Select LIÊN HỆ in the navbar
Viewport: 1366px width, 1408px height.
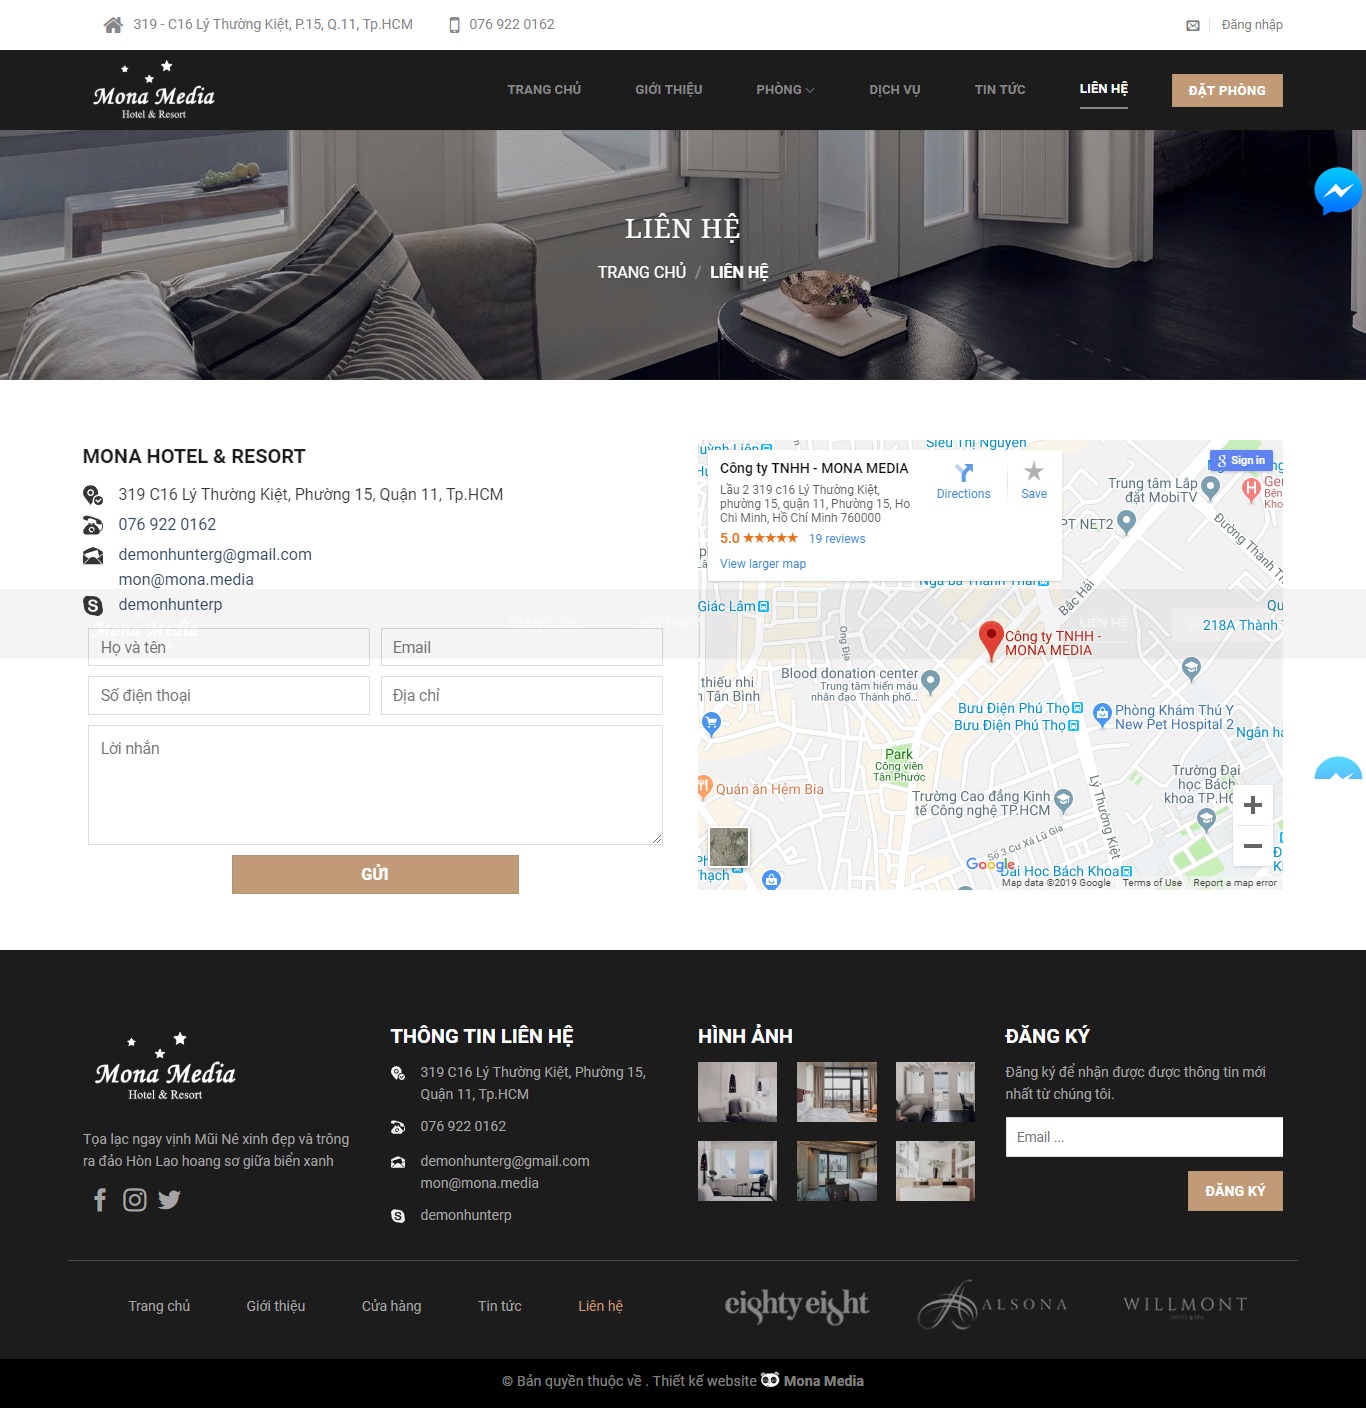point(1104,89)
